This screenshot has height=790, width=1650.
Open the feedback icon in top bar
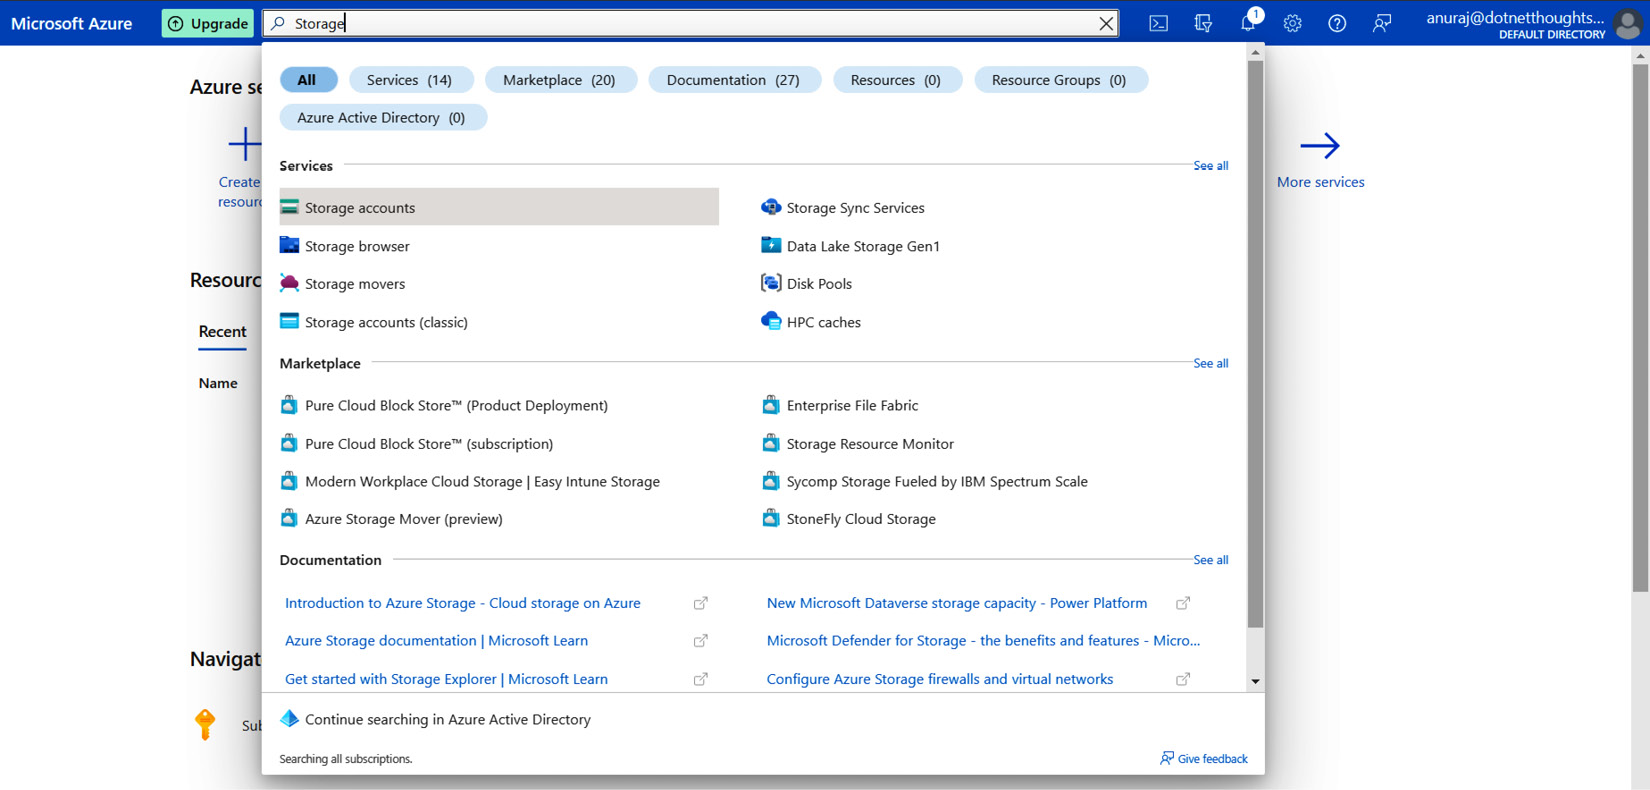pyautogui.click(x=1382, y=23)
